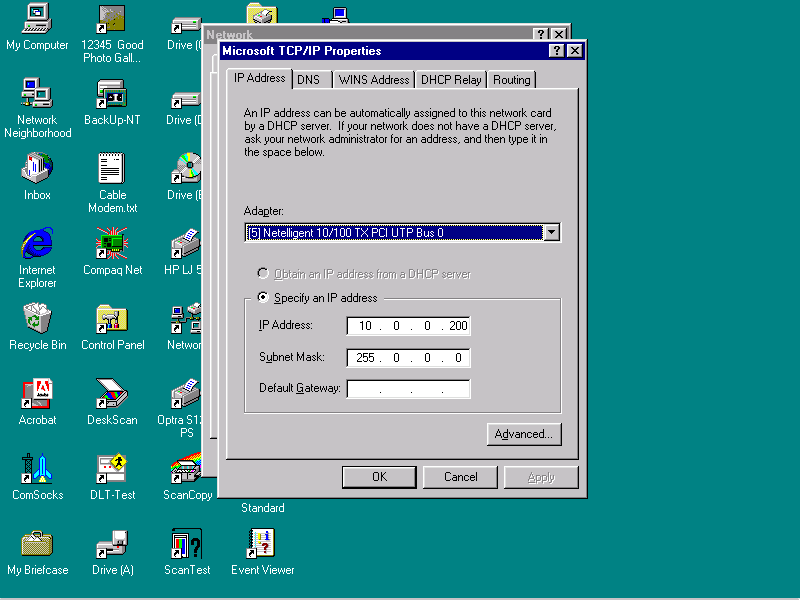Click the Cancel button

click(x=460, y=477)
